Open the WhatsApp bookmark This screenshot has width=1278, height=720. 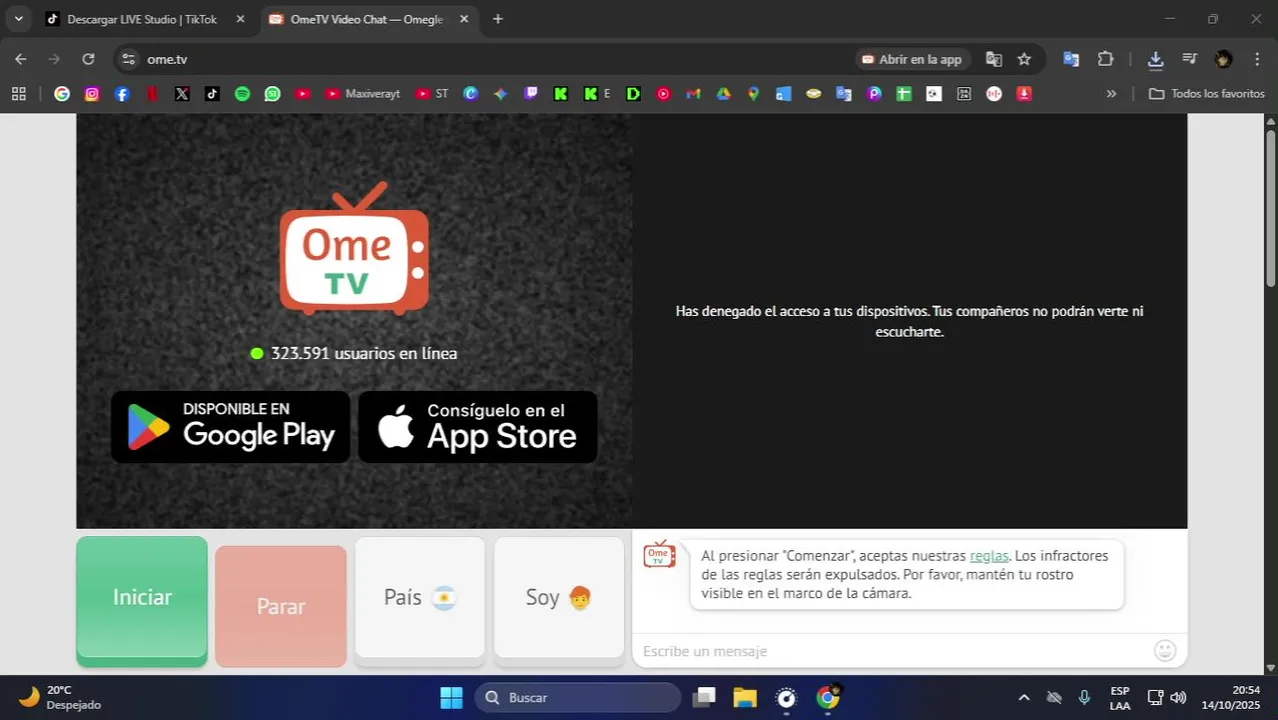coord(272,93)
